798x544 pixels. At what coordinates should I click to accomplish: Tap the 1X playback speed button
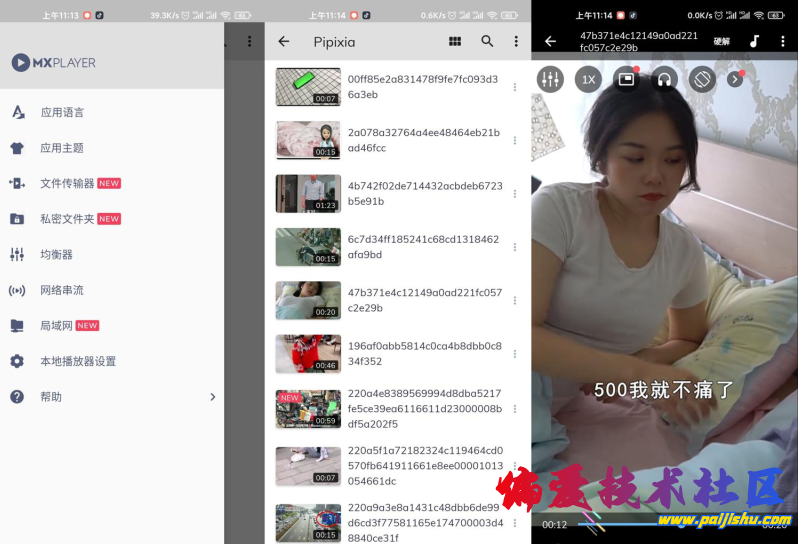(588, 79)
